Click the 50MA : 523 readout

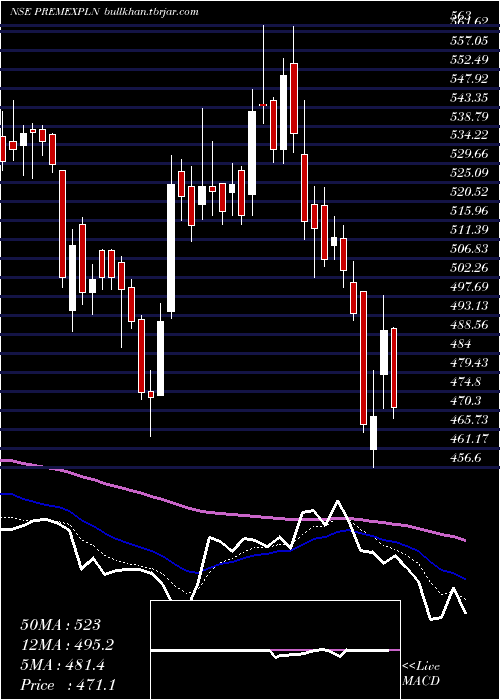click(x=60, y=625)
